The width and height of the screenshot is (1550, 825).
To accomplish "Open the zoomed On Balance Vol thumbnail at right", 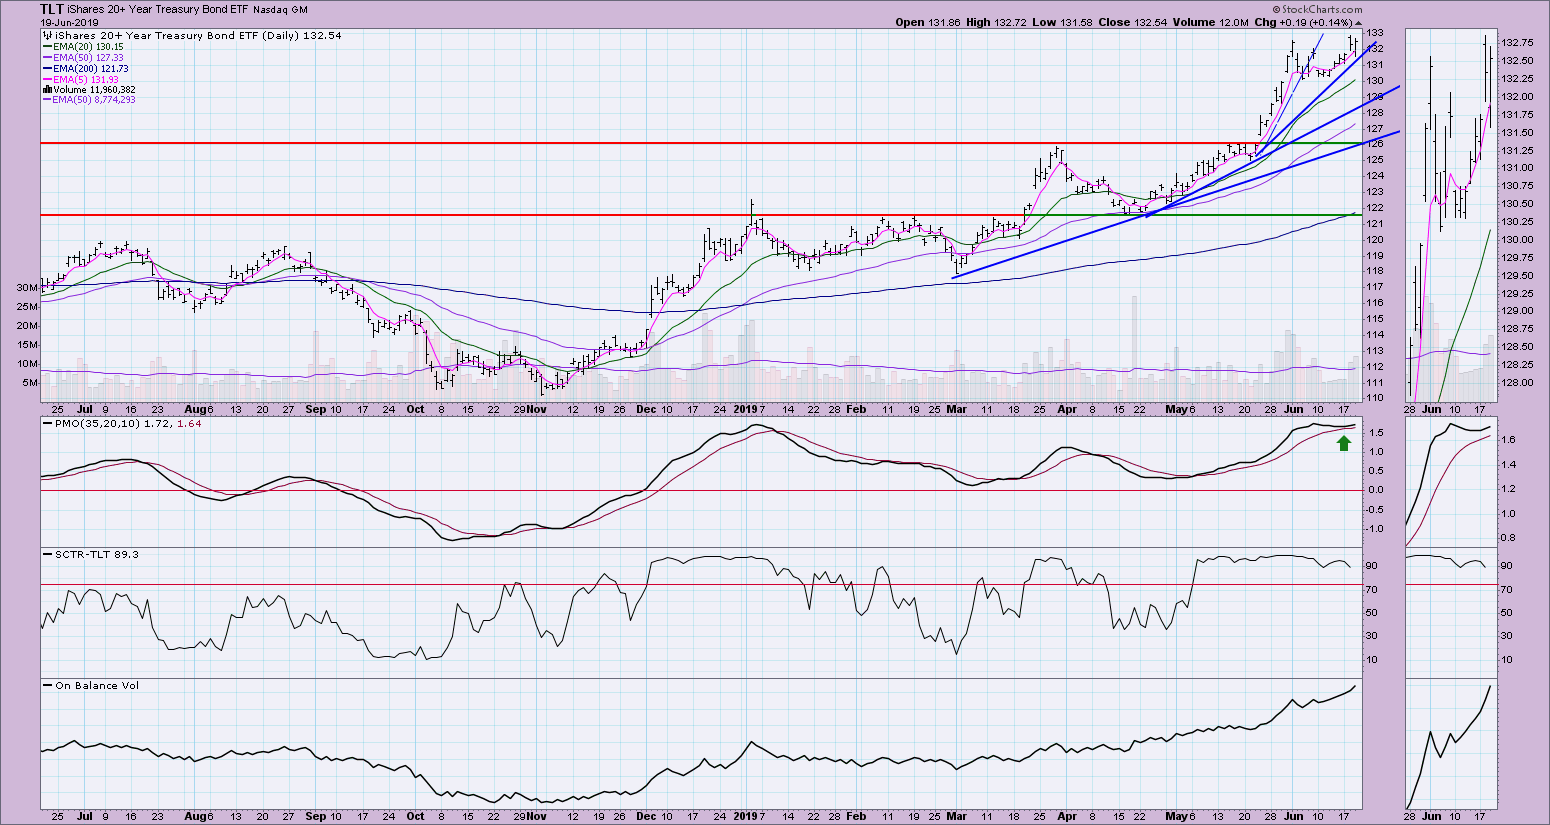I will [x=1451, y=743].
